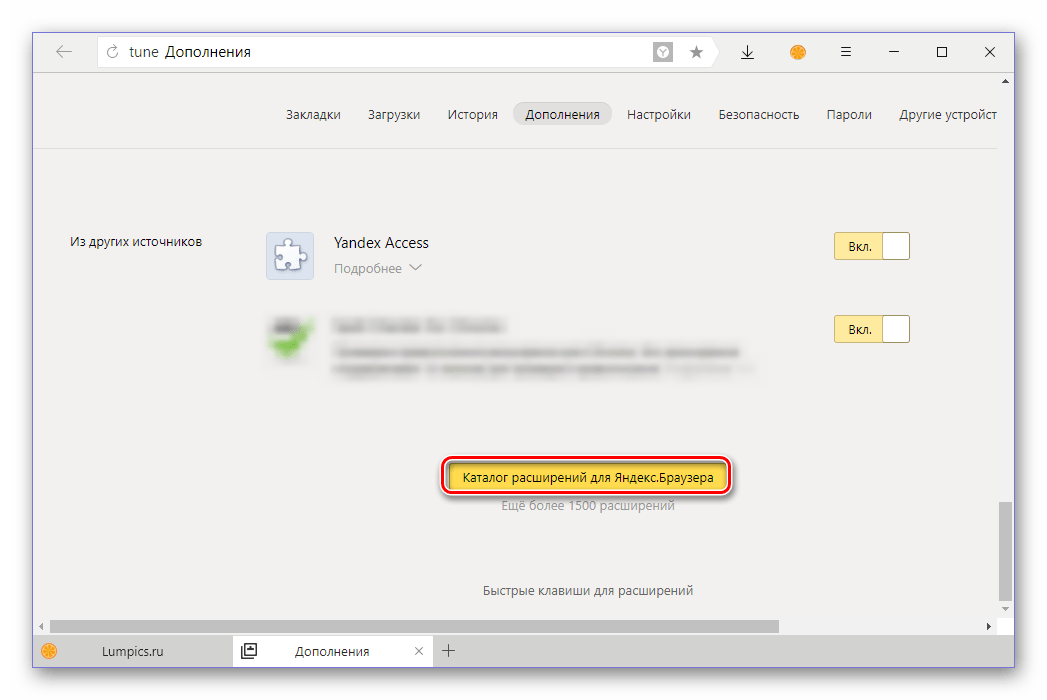
Task: Open the Загрузки section
Action: pyautogui.click(x=394, y=114)
